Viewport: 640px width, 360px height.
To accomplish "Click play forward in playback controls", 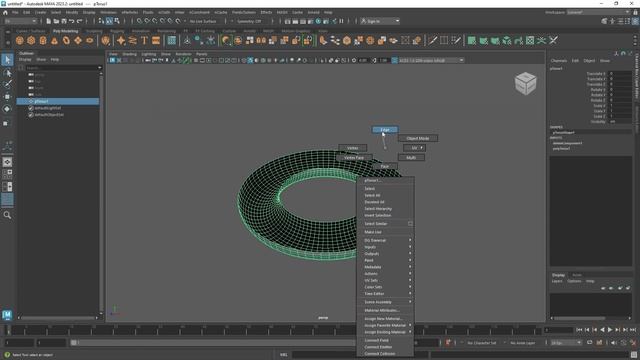I will pos(610,330).
